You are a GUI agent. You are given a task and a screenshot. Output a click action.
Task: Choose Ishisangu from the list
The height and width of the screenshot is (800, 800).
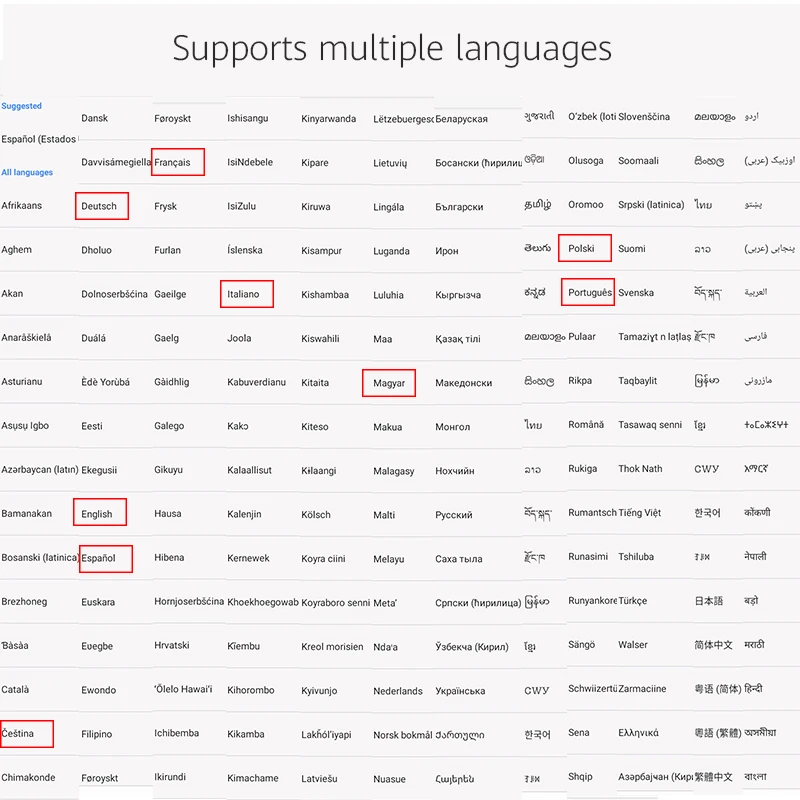247,118
